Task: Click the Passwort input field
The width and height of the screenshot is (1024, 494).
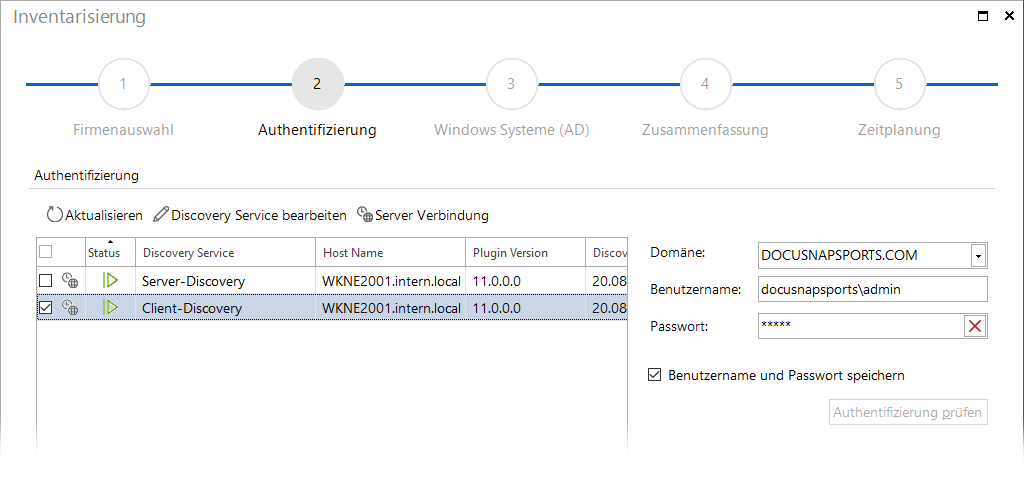Action: [861, 326]
